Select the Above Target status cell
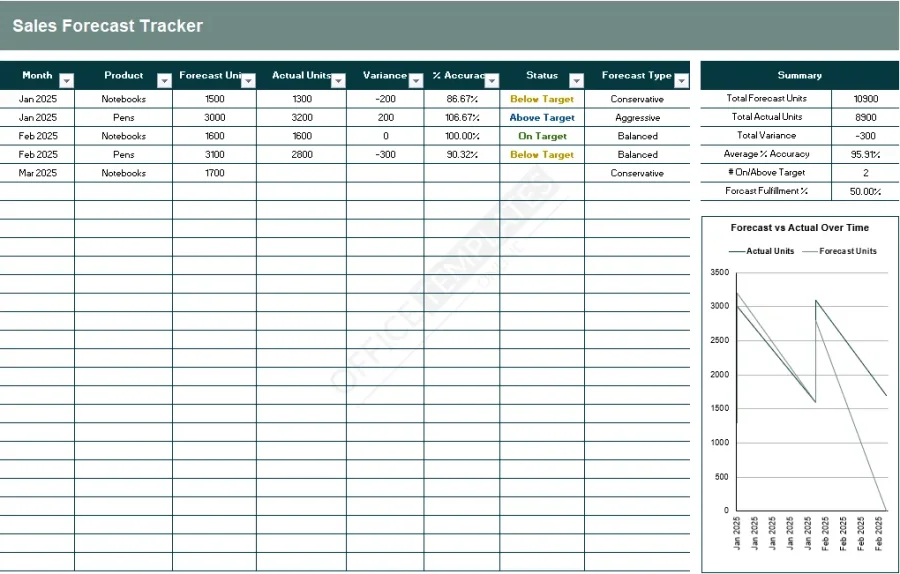Image resolution: width=900 pixels, height=574 pixels. click(542, 118)
